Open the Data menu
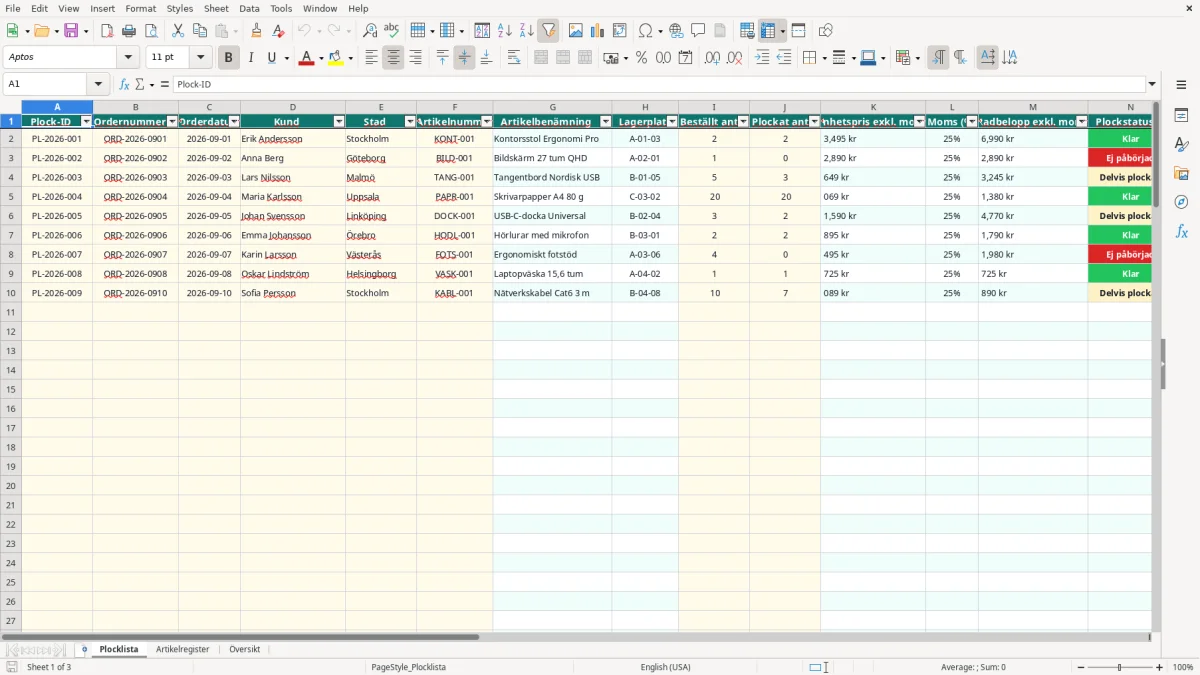This screenshot has height=675, width=1200. tap(249, 8)
